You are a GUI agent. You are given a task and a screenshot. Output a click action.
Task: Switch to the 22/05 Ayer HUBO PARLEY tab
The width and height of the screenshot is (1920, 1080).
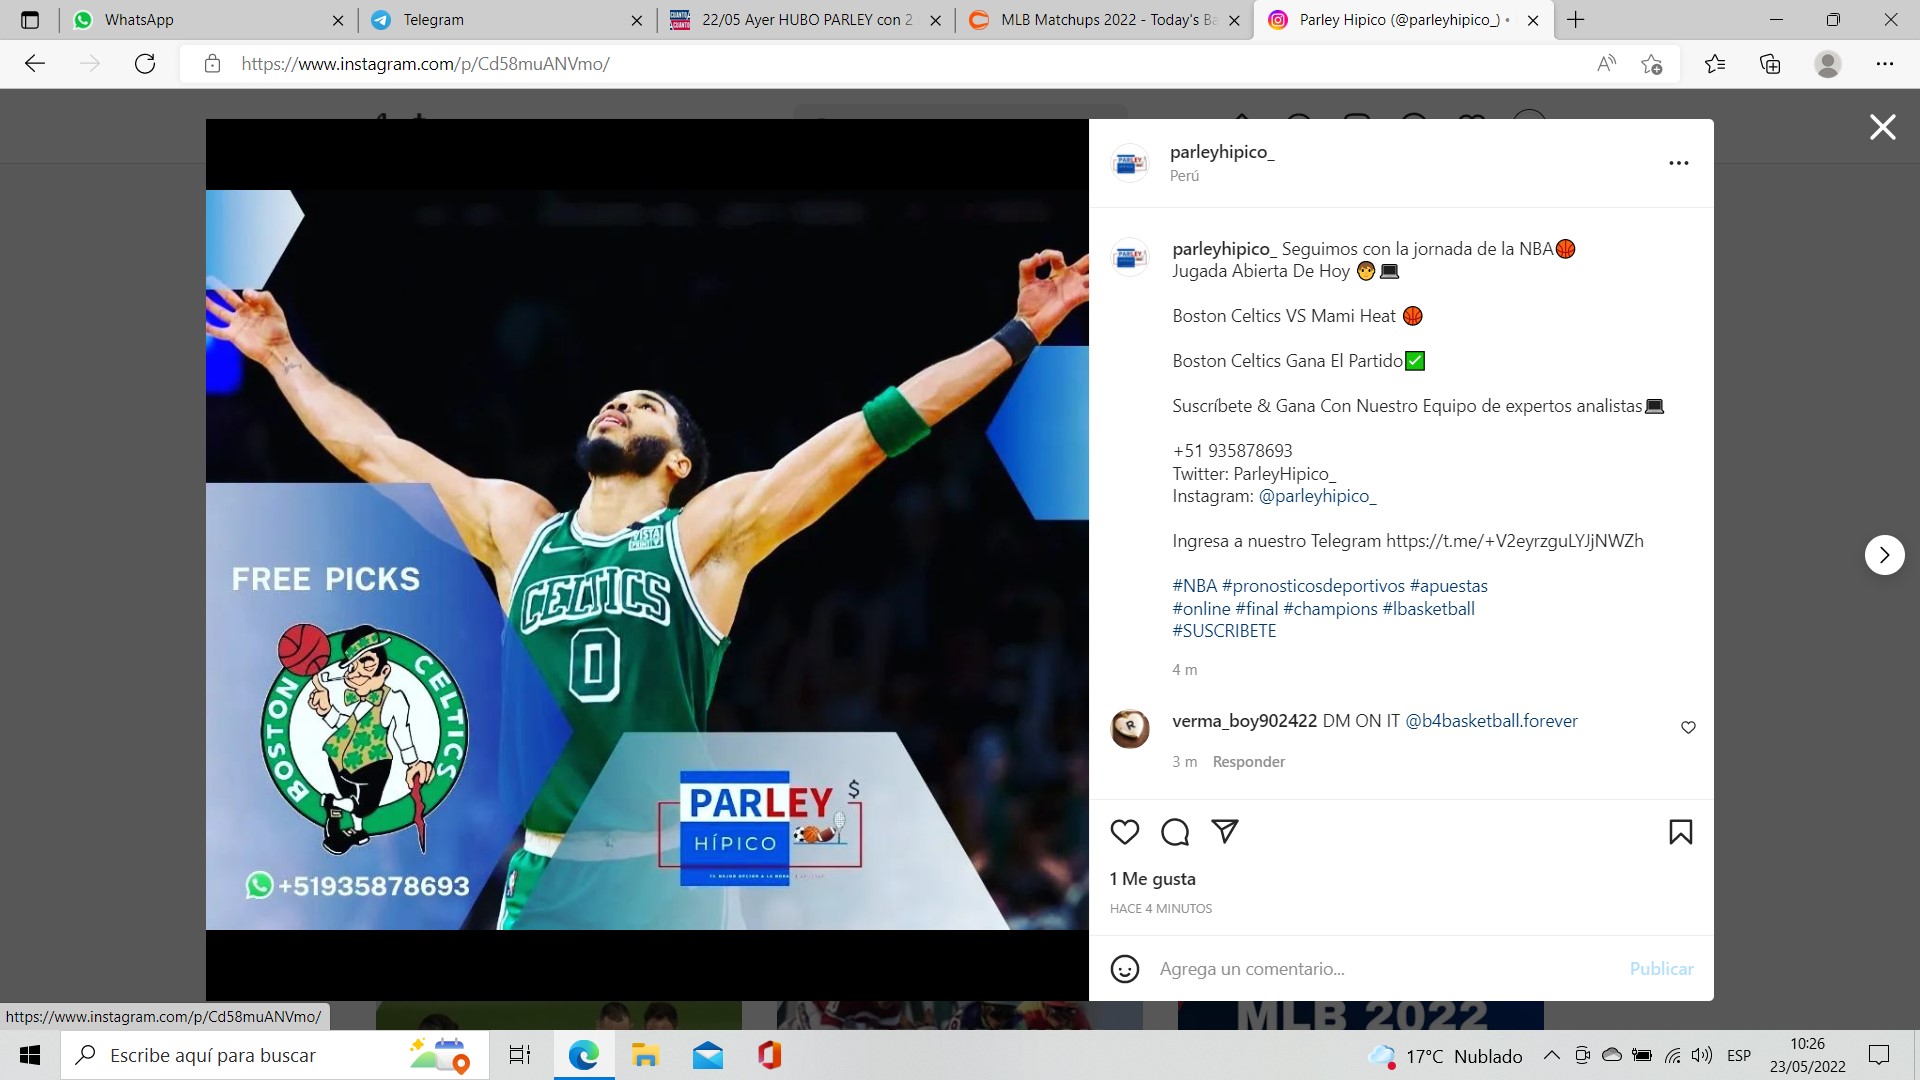click(x=805, y=20)
